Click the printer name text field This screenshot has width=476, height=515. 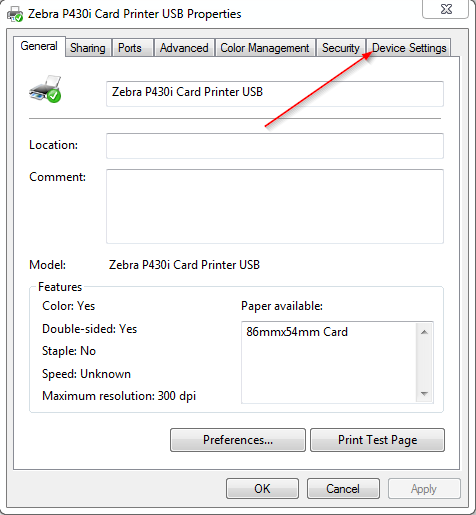[x=275, y=94]
